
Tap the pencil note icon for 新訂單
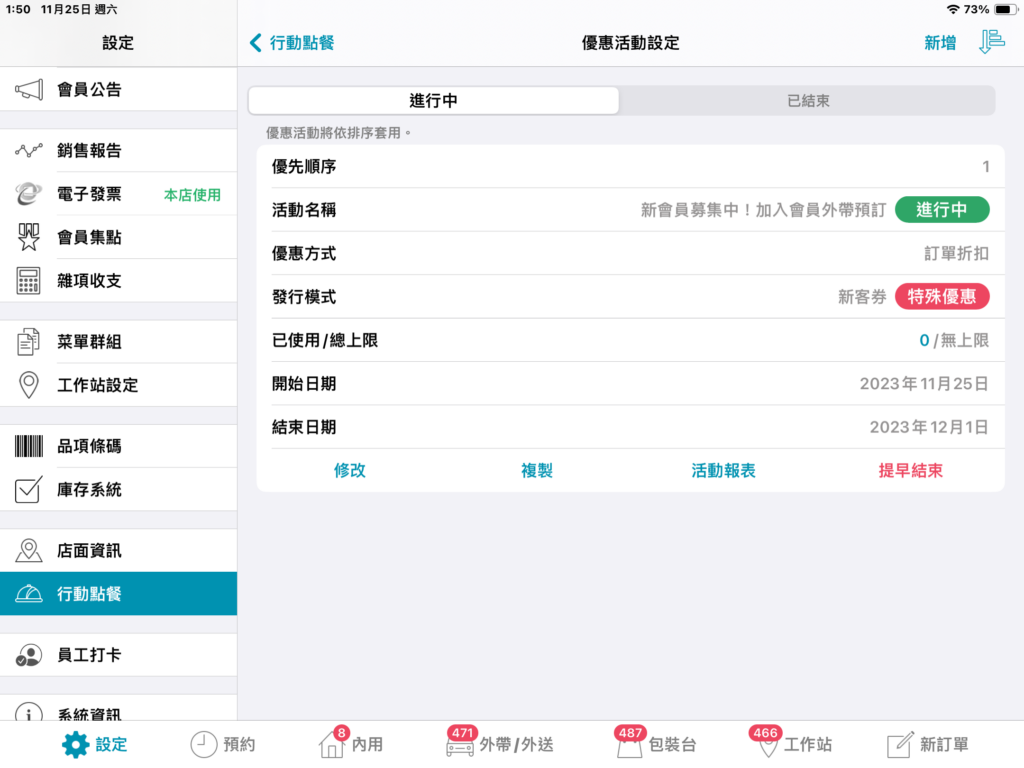point(900,744)
